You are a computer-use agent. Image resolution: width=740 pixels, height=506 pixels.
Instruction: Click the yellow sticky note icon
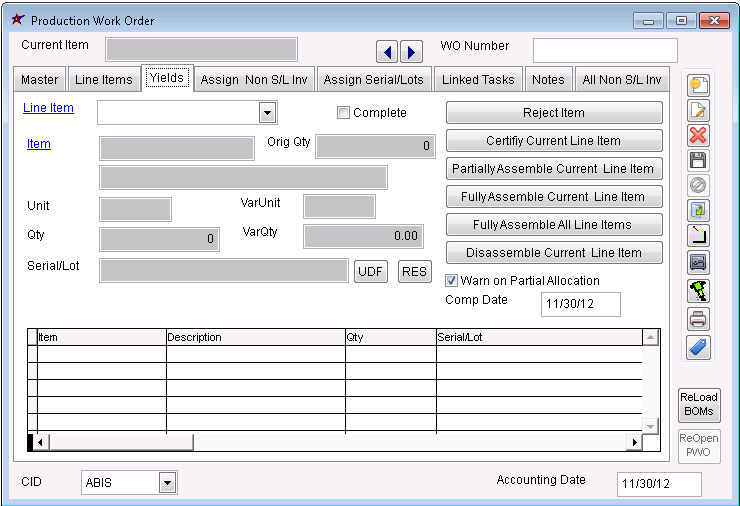tap(699, 236)
